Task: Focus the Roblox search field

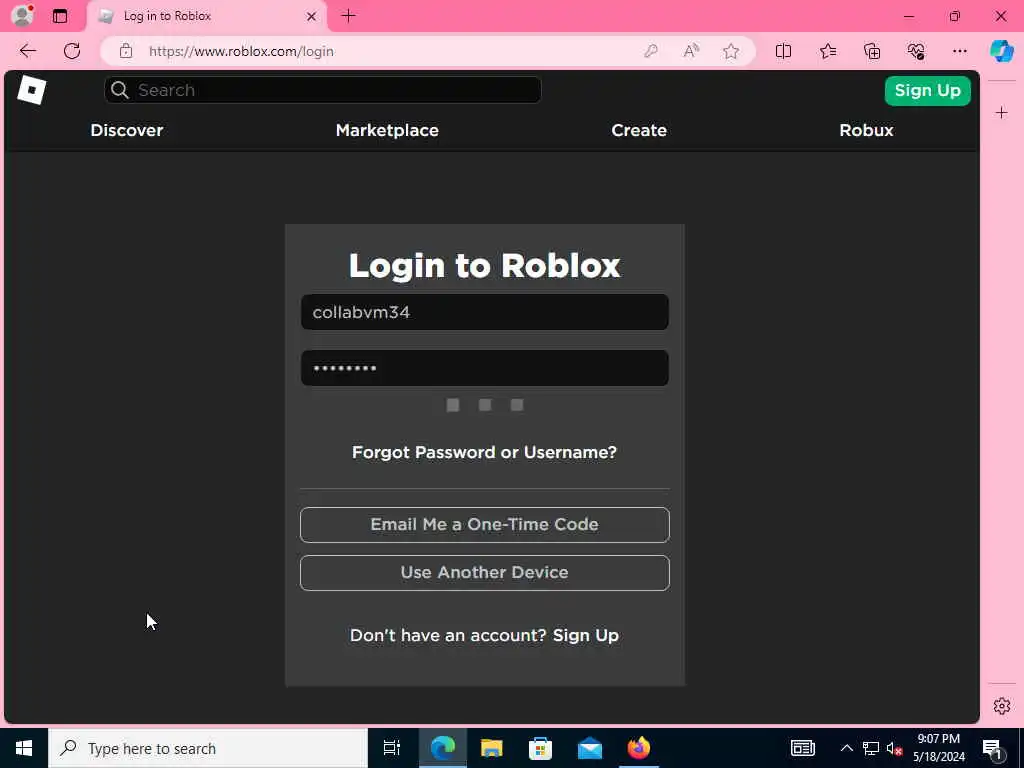Action: pos(323,90)
